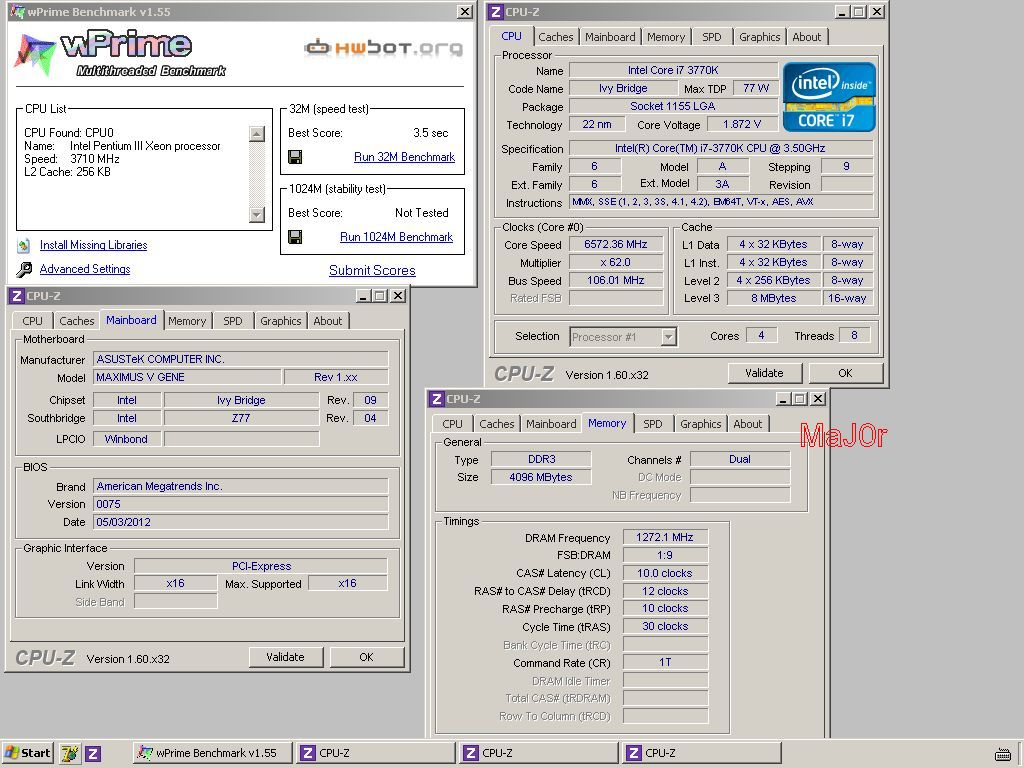This screenshot has height=768, width=1024.
Task: Switch to Caches tab in the top-right CPU-Z window
Action: tap(556, 37)
